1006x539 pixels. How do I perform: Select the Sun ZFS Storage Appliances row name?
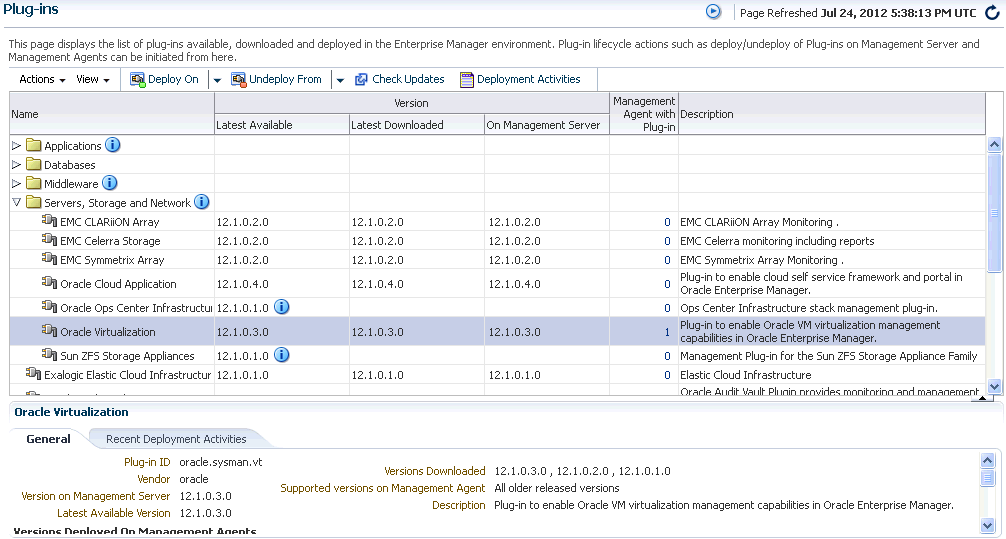[x=127, y=356]
